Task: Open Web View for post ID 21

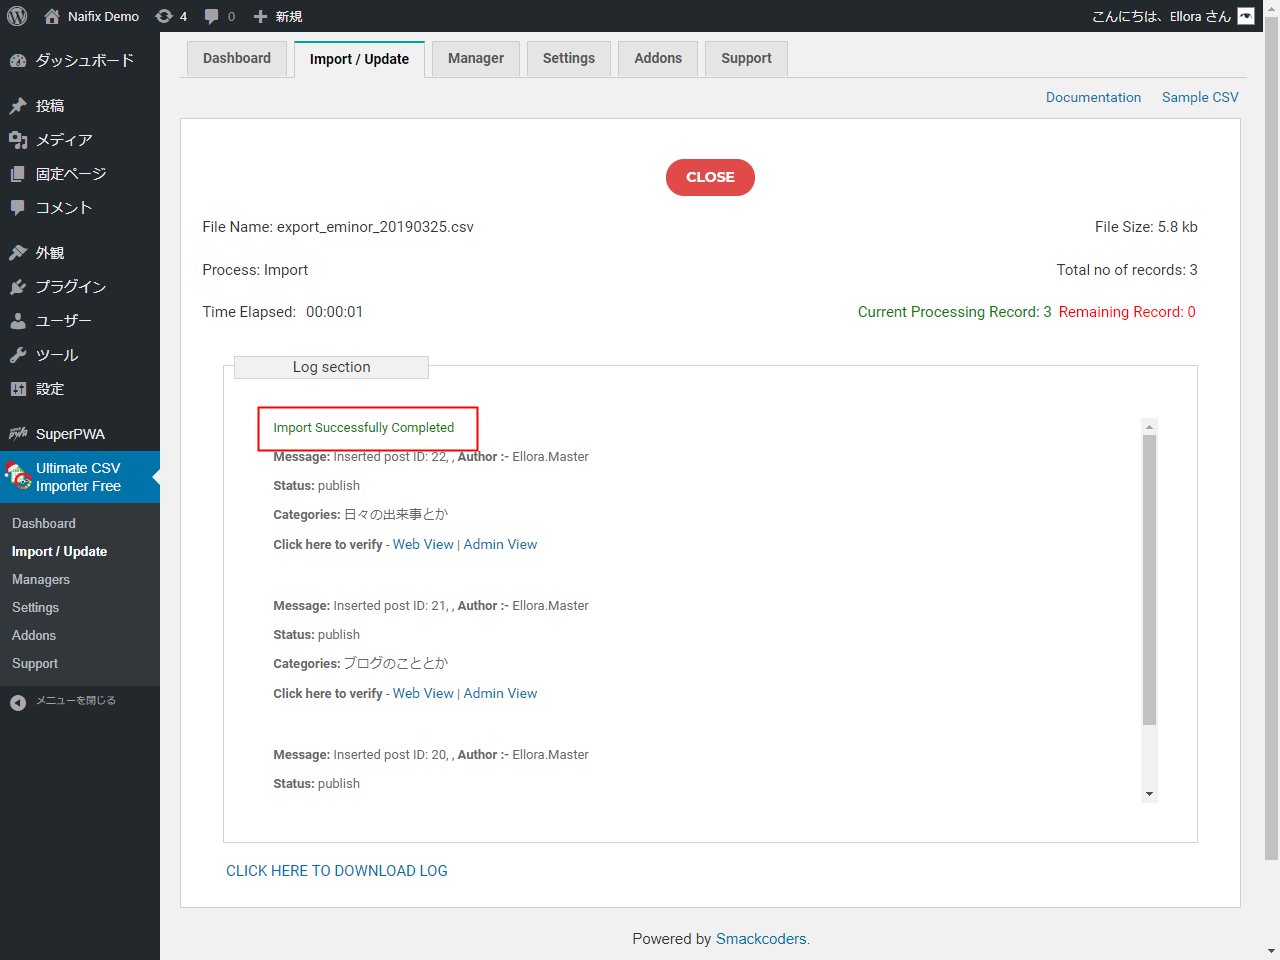Action: 423,693
